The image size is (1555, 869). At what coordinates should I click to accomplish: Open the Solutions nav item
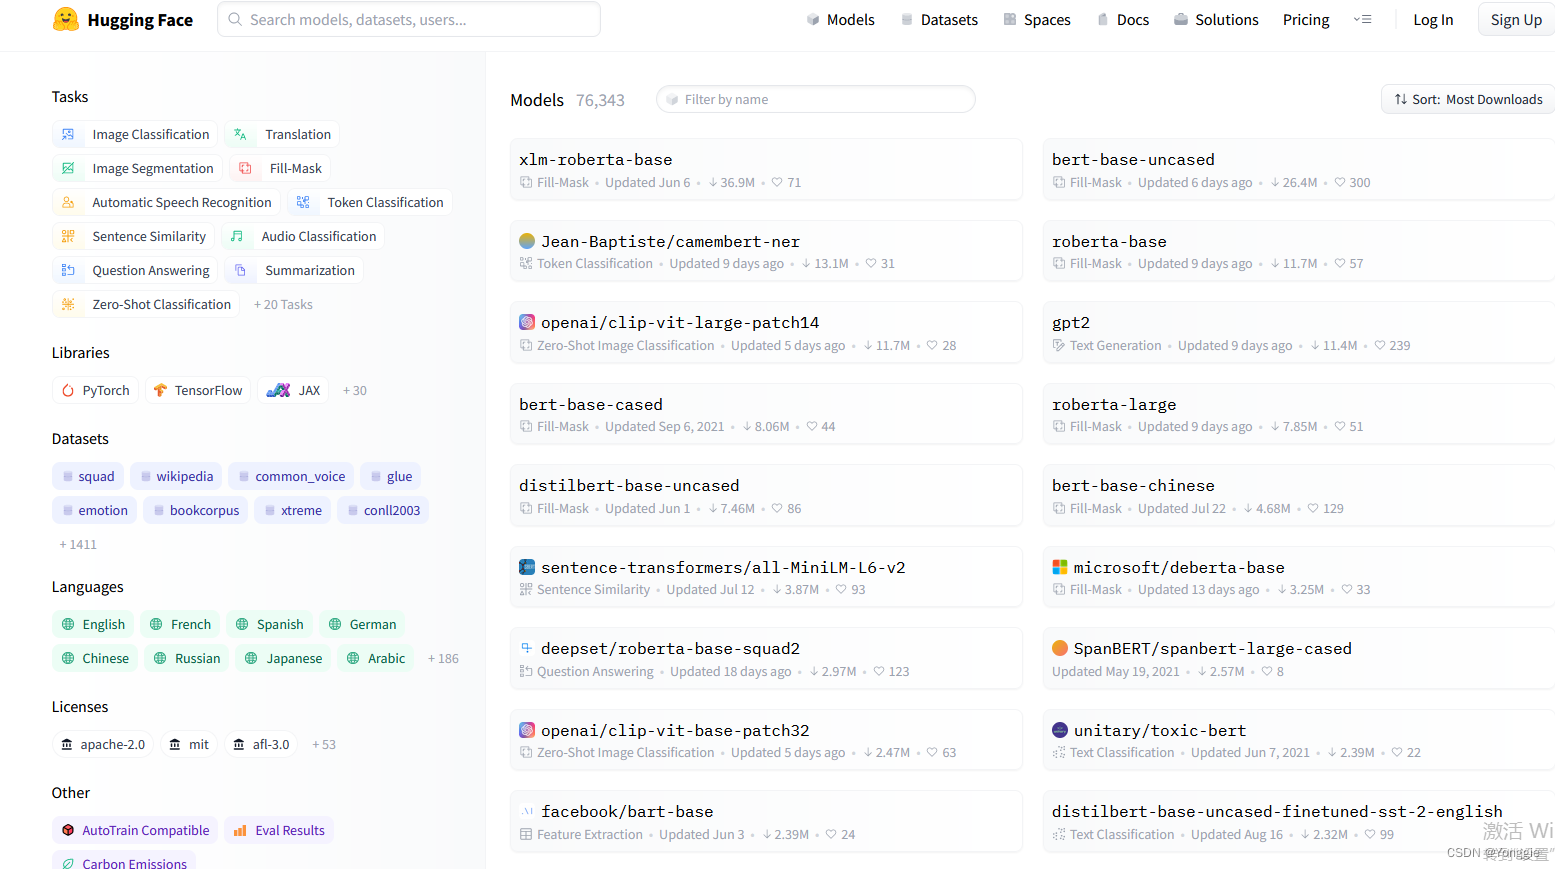[1216, 19]
